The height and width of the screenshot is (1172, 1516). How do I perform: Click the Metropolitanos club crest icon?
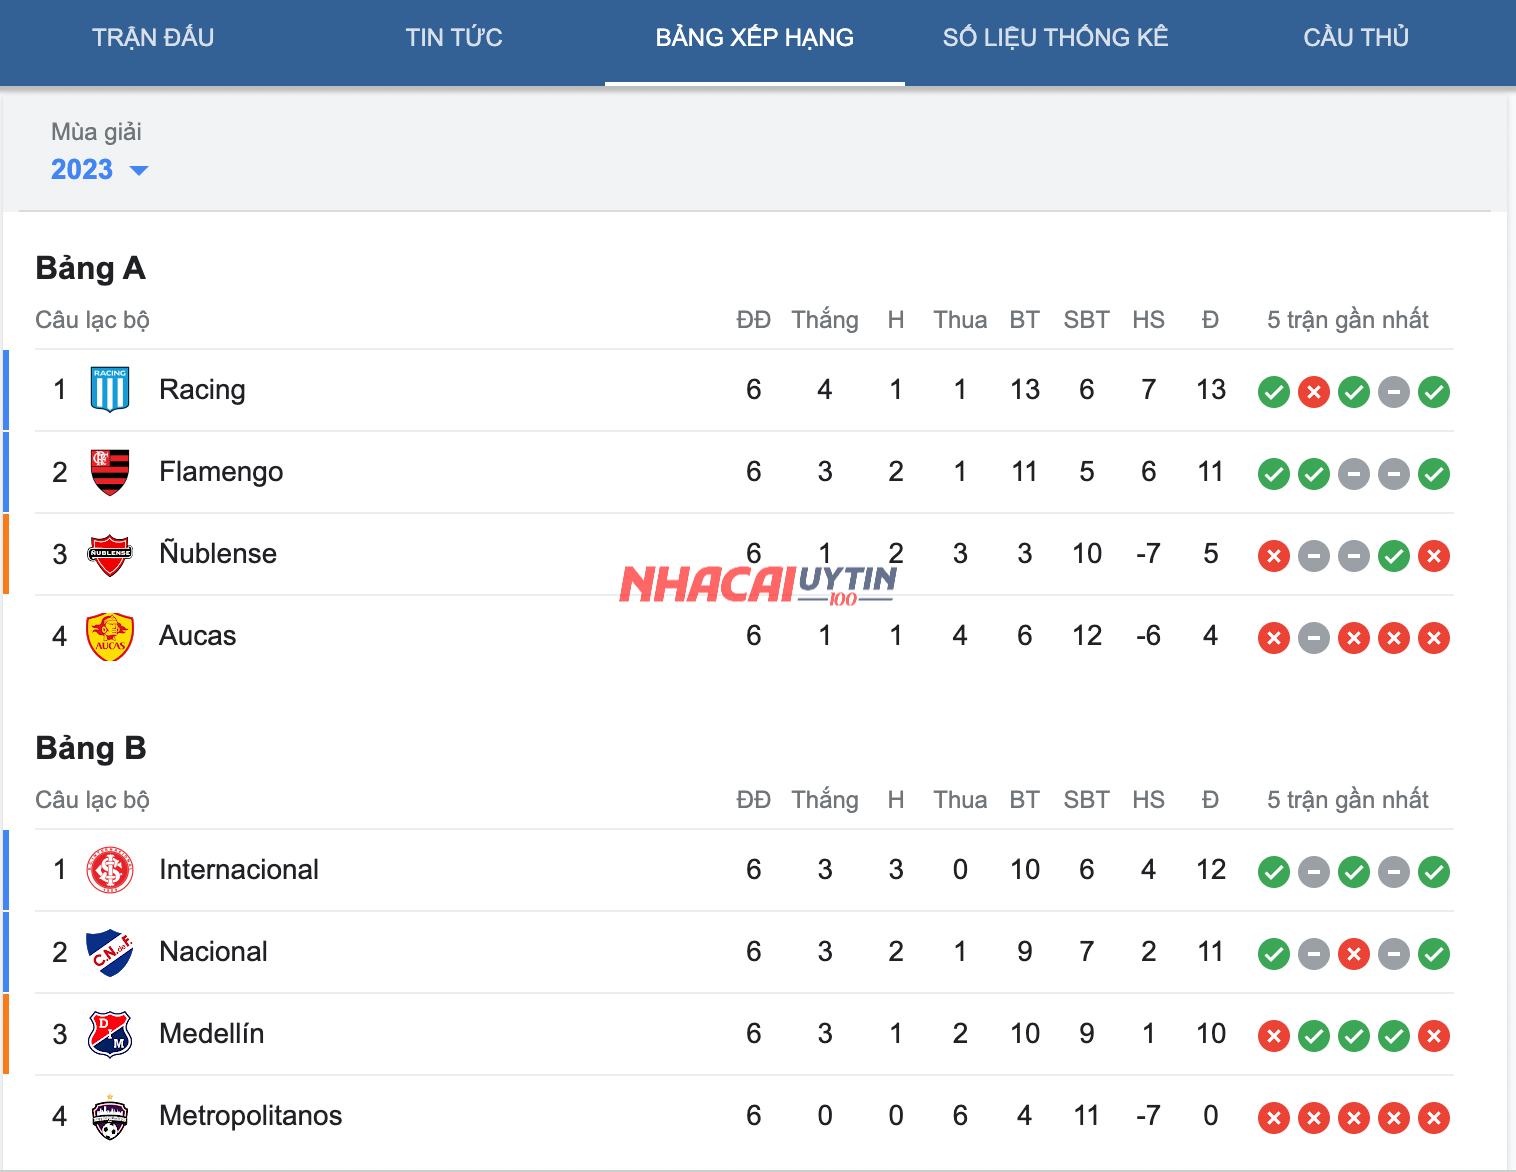tap(110, 1116)
